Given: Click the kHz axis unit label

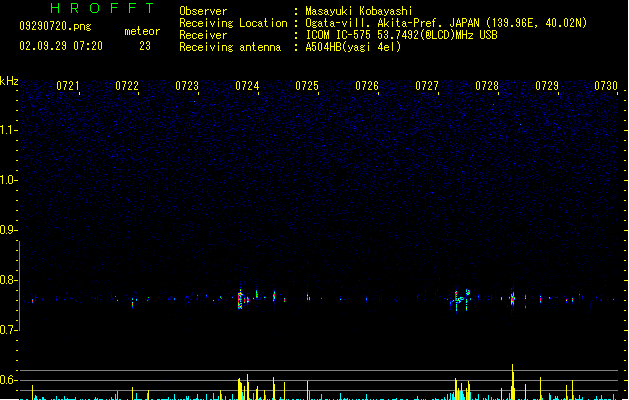Looking at the screenshot, I should pos(9,81).
